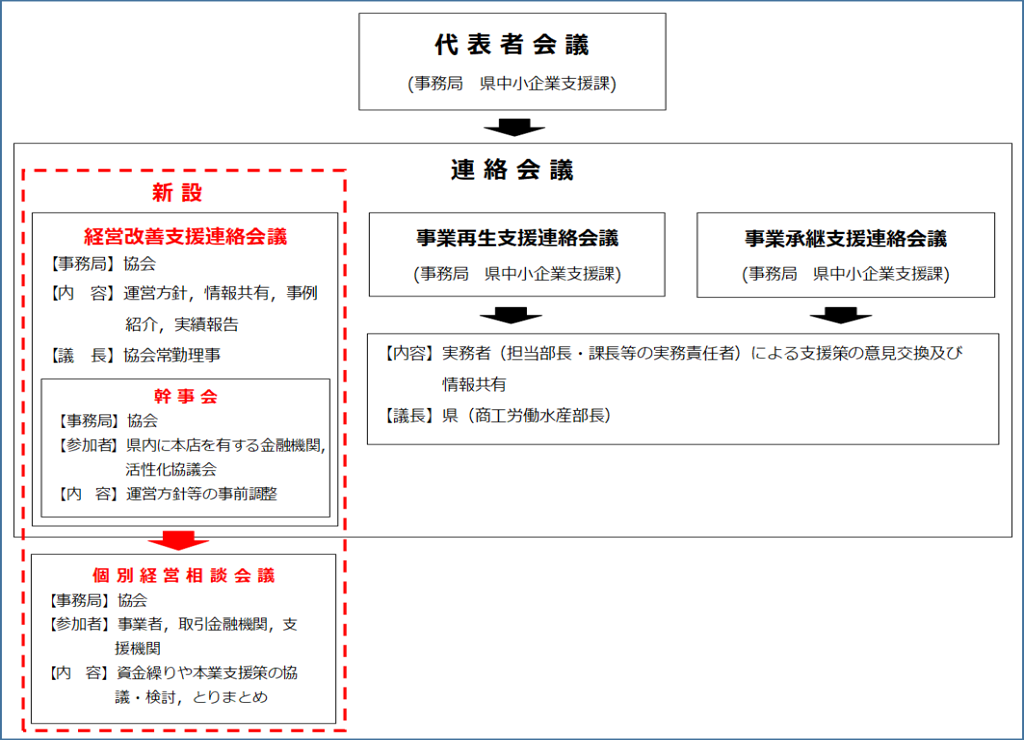Screen dimensions: 1024x740
Task: Click the 県内に本店を有する金融機関 participants line
Action: tap(225, 445)
